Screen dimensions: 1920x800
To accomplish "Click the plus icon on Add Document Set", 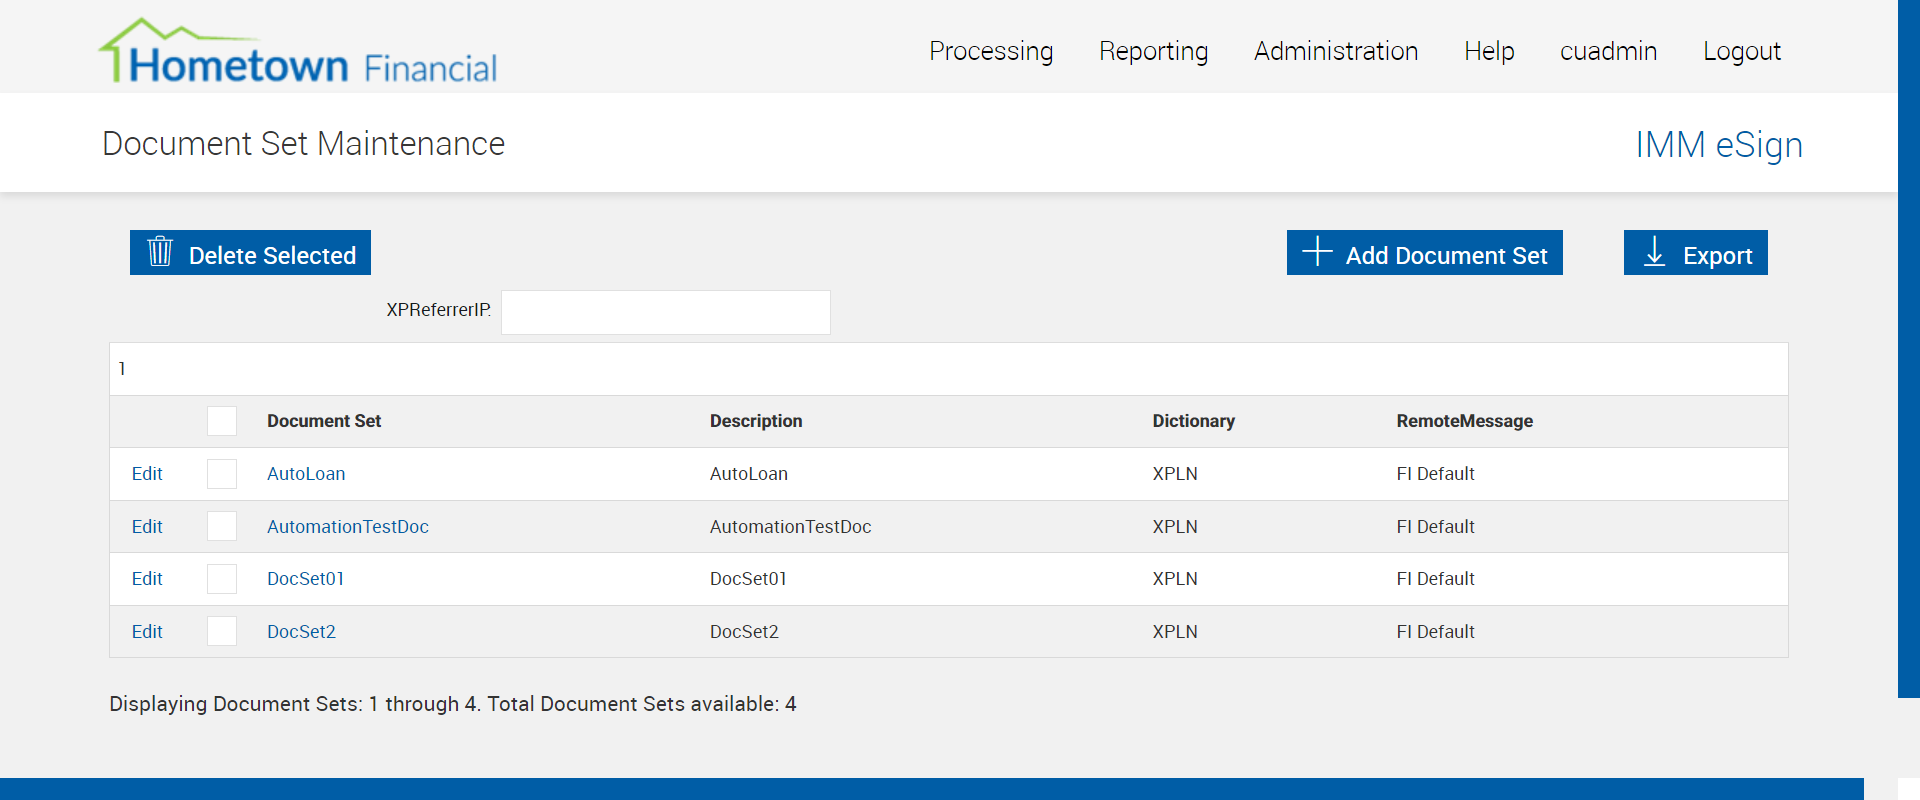I will point(1317,251).
